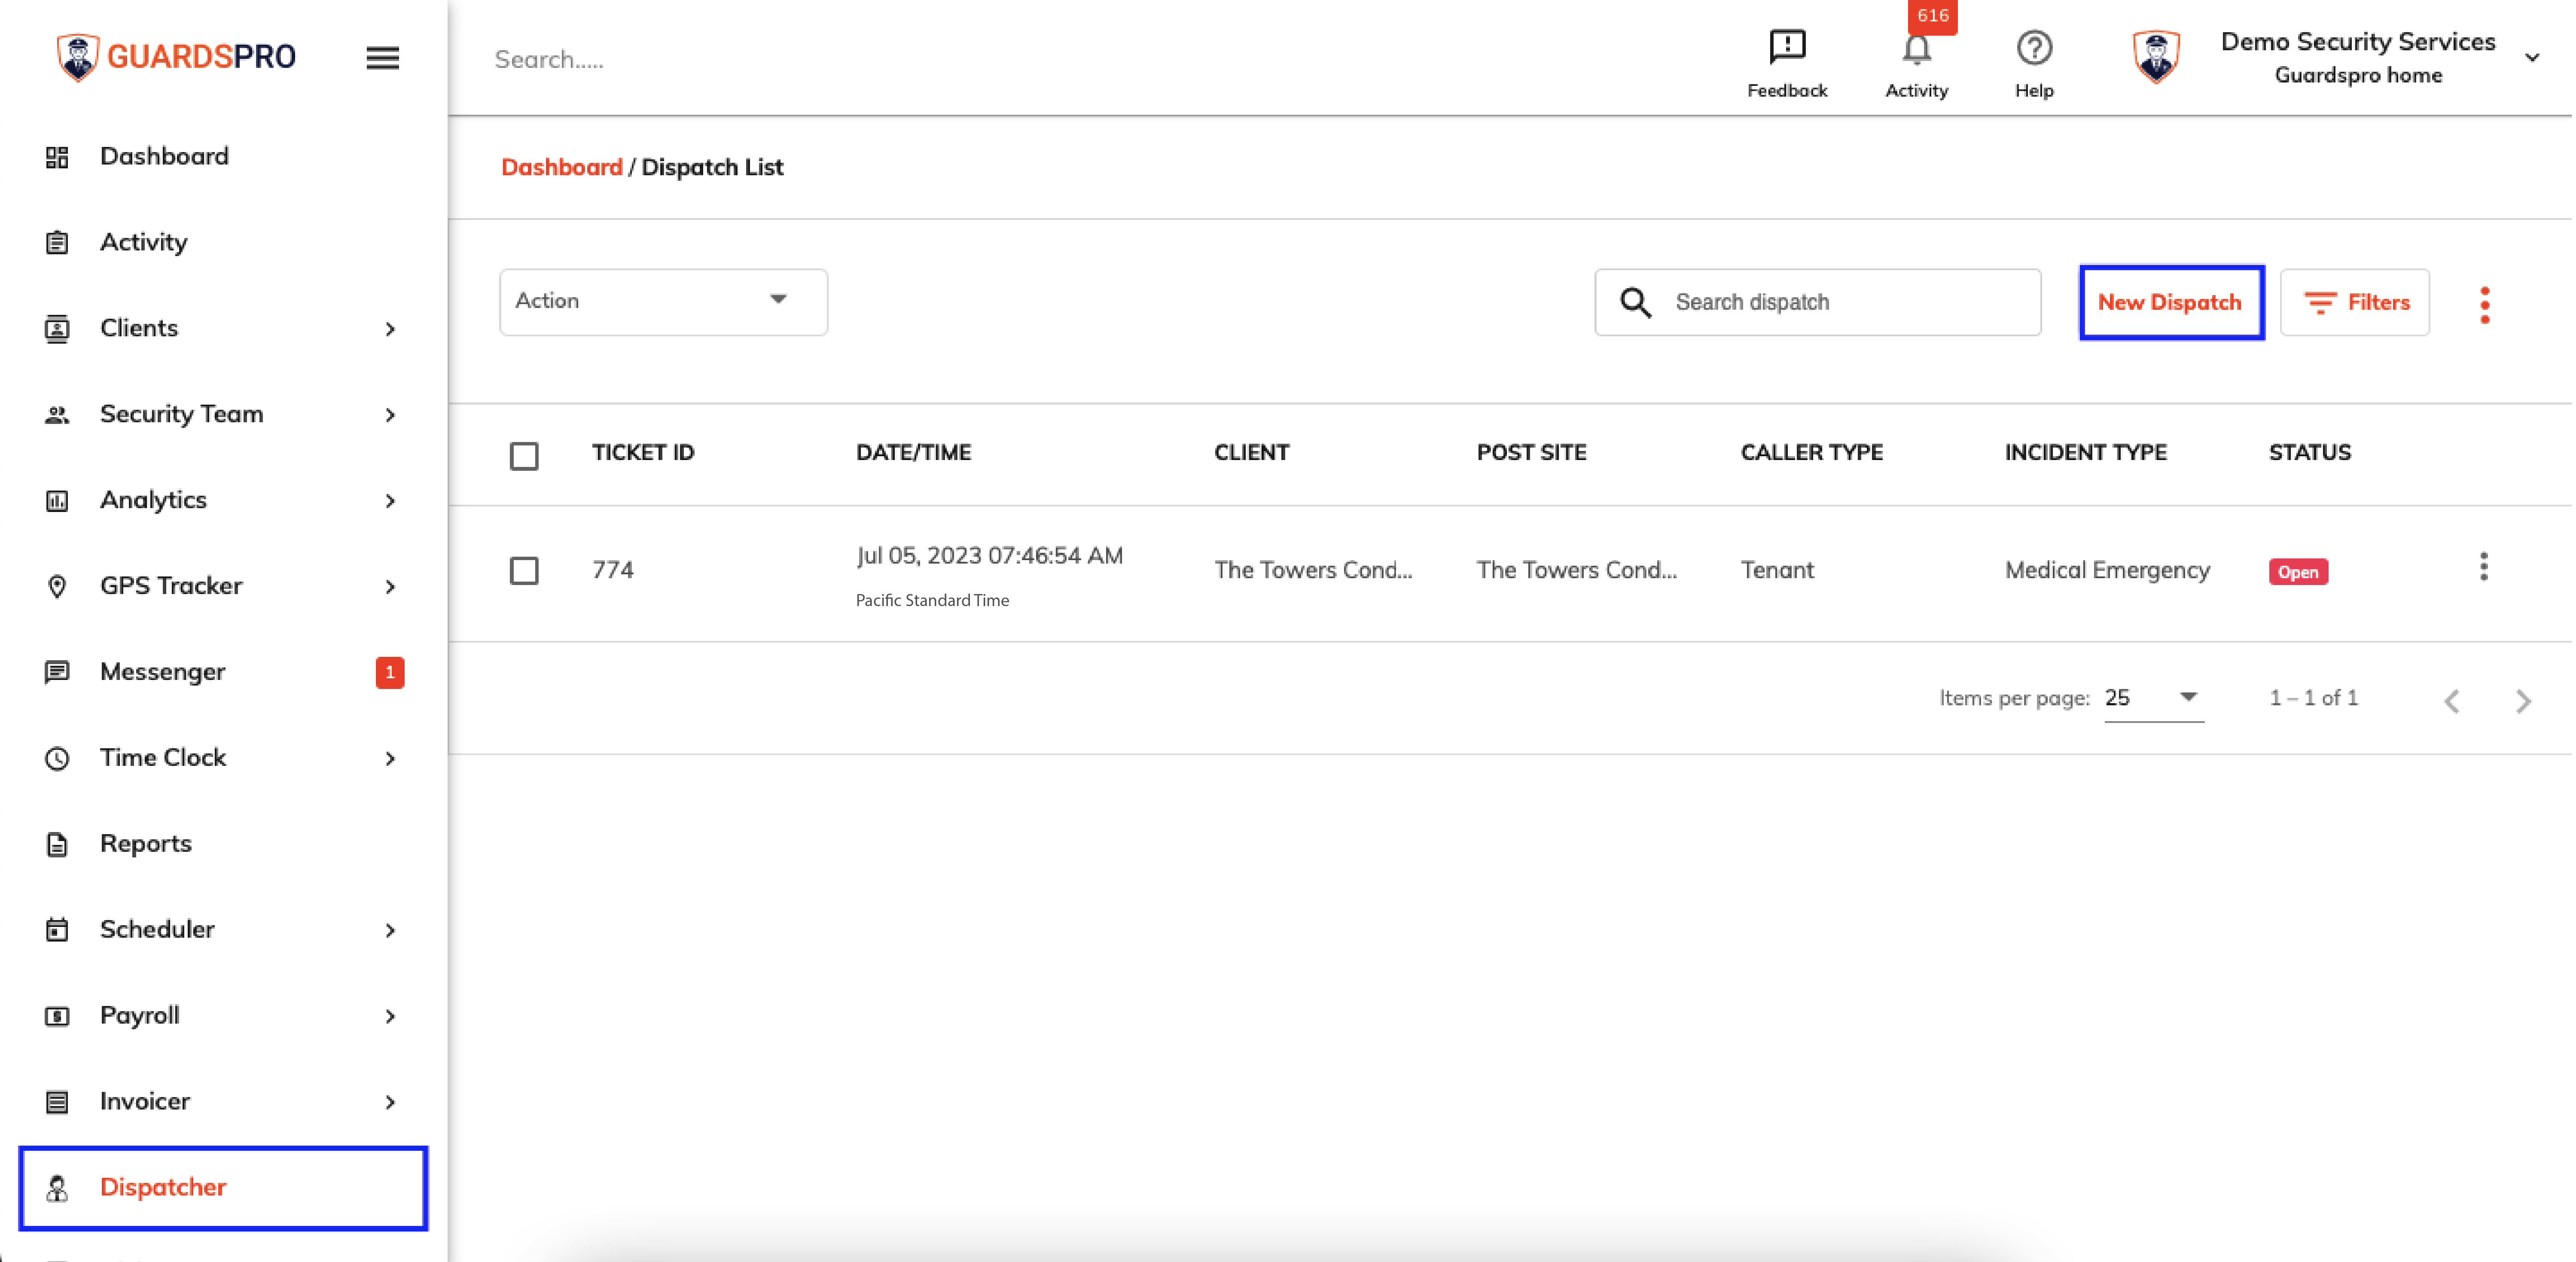Open the GPS Tracker section
Viewport: 2576px width, 1262px height.
170,585
